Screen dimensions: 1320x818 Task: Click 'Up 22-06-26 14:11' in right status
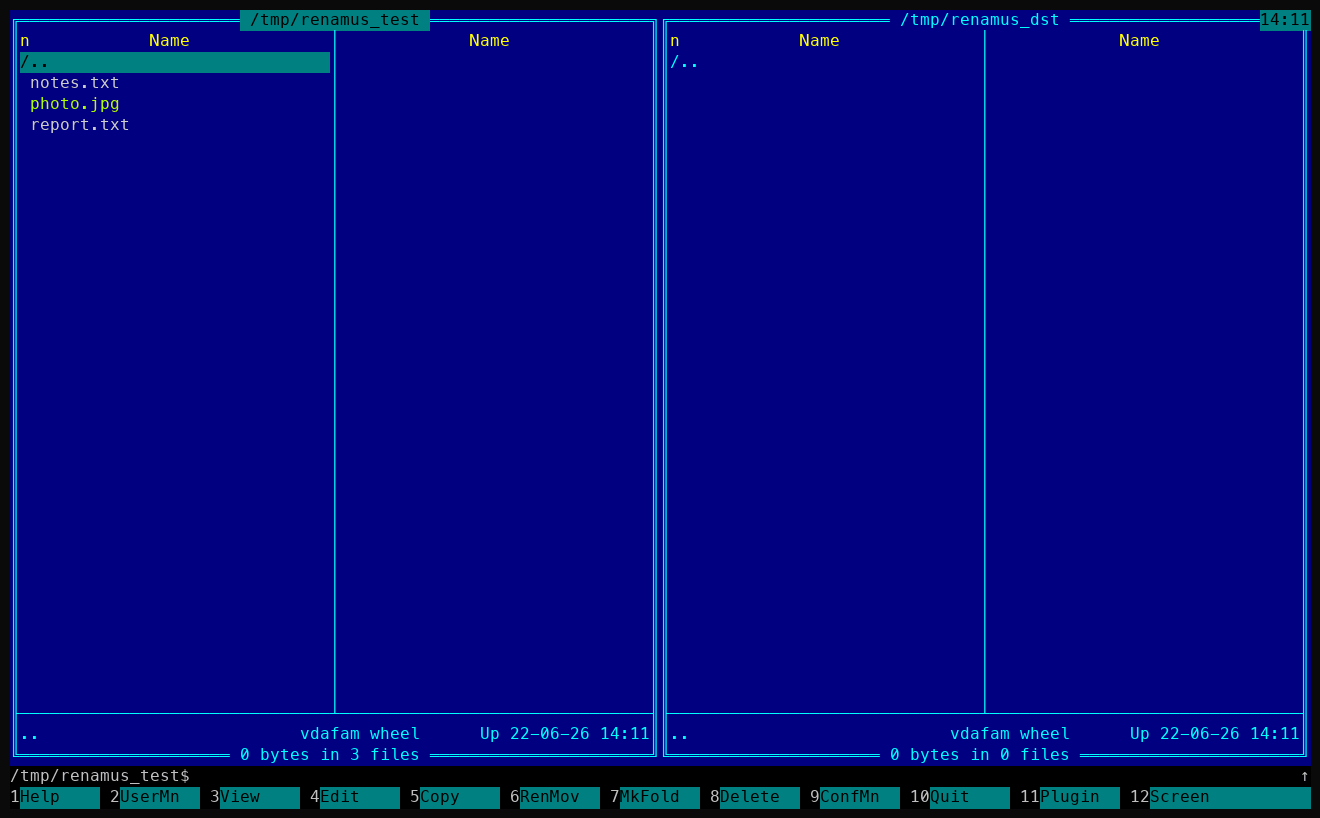[1215, 734]
